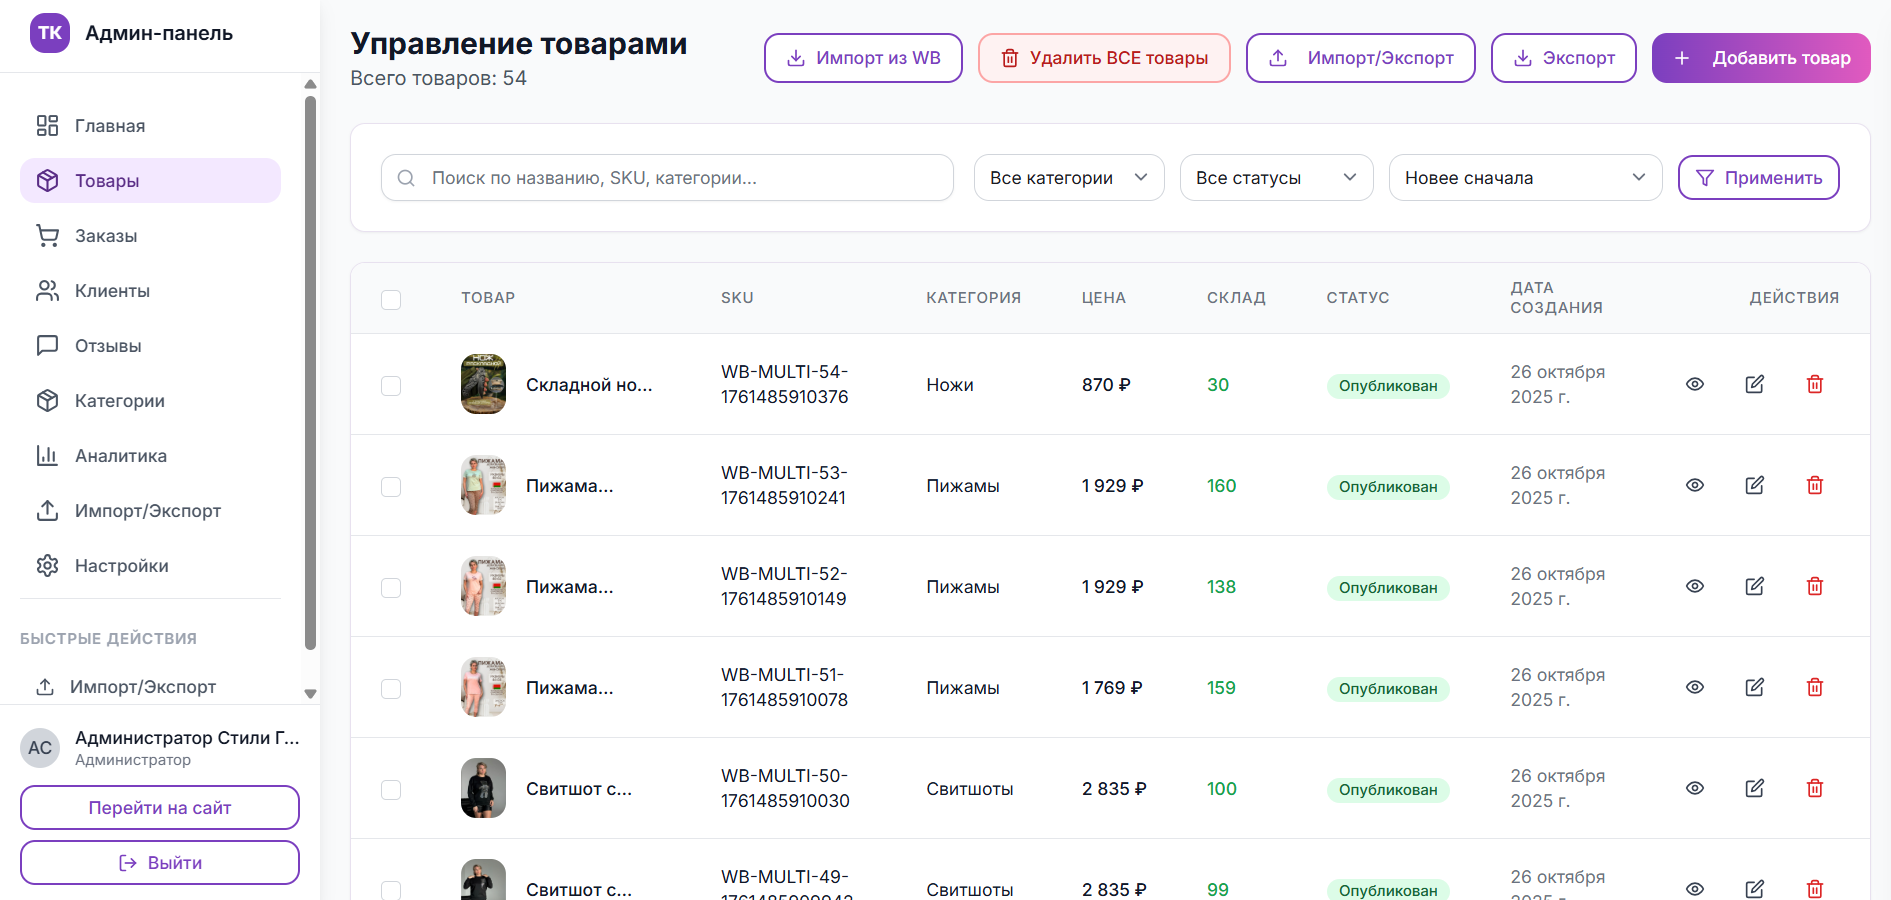1891x900 pixels.
Task: Click the TK logo in sidebar header
Action: (x=49, y=33)
